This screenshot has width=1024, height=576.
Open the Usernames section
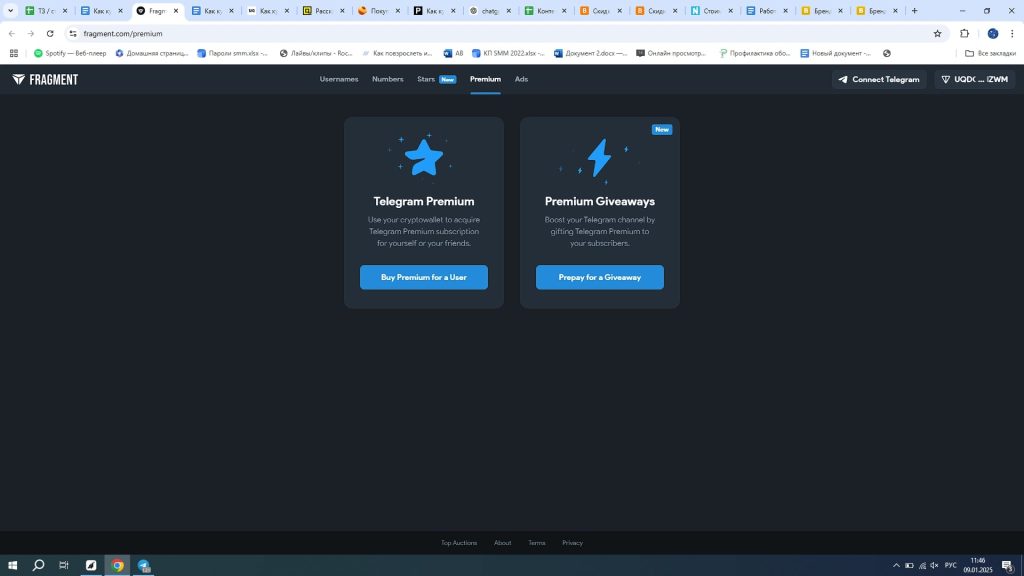point(339,79)
